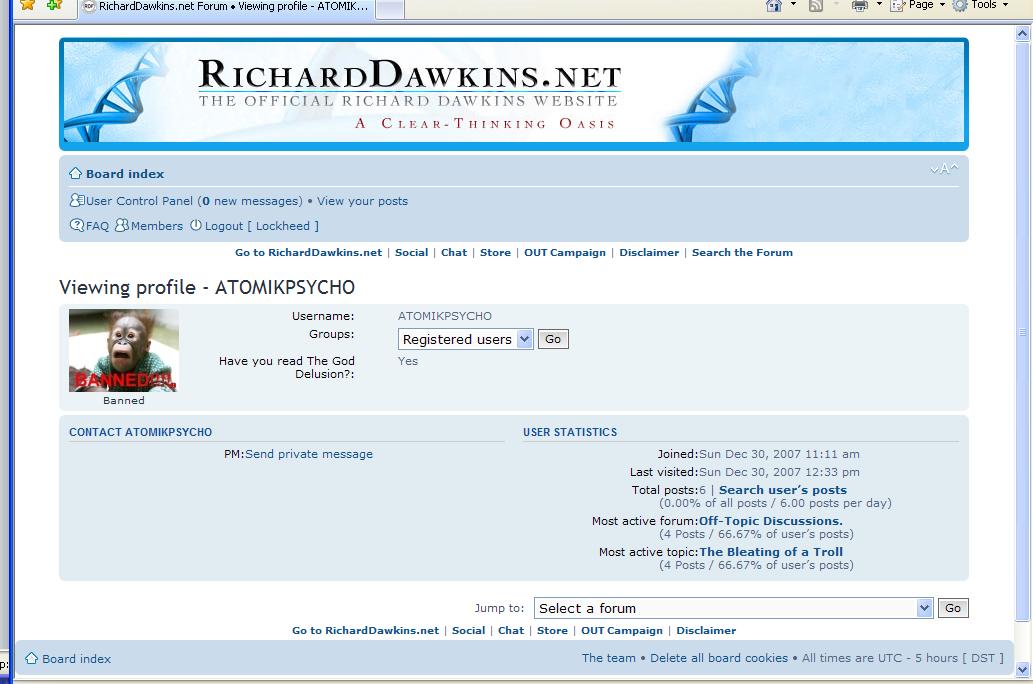The image size is (1033, 684).
Task: Click the Favorites star icon
Action: (x=27, y=6)
